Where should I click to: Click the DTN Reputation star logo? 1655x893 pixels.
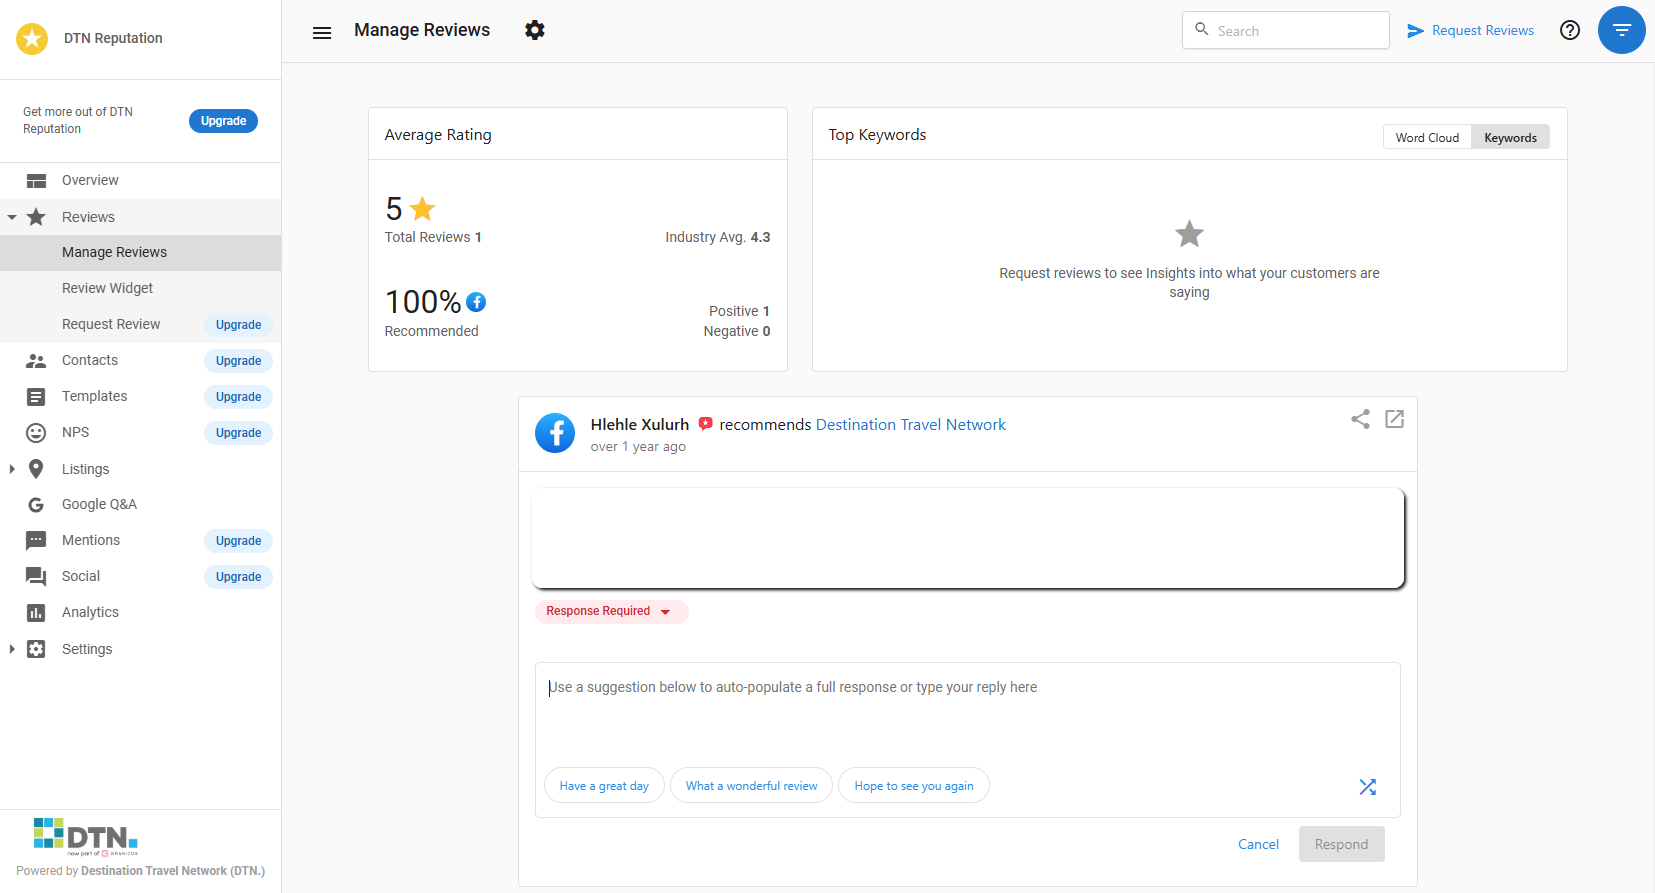pos(32,39)
